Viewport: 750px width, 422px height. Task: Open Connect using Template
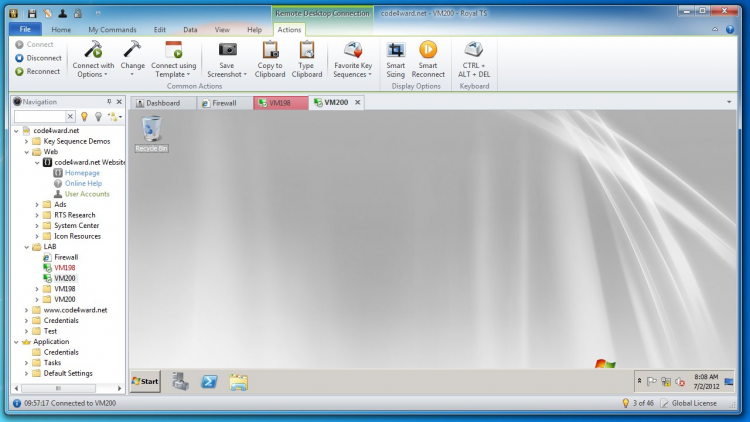pyautogui.click(x=173, y=60)
